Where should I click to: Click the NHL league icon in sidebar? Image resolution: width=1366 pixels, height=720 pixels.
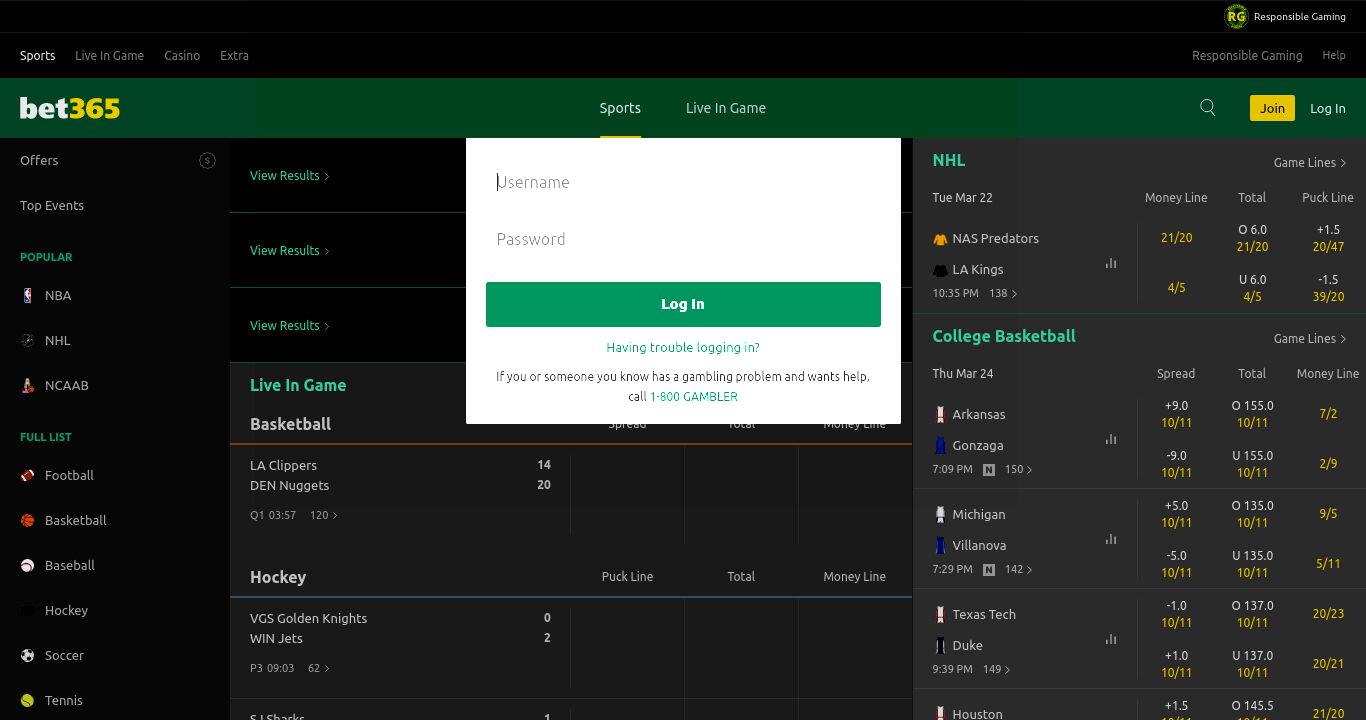28,340
